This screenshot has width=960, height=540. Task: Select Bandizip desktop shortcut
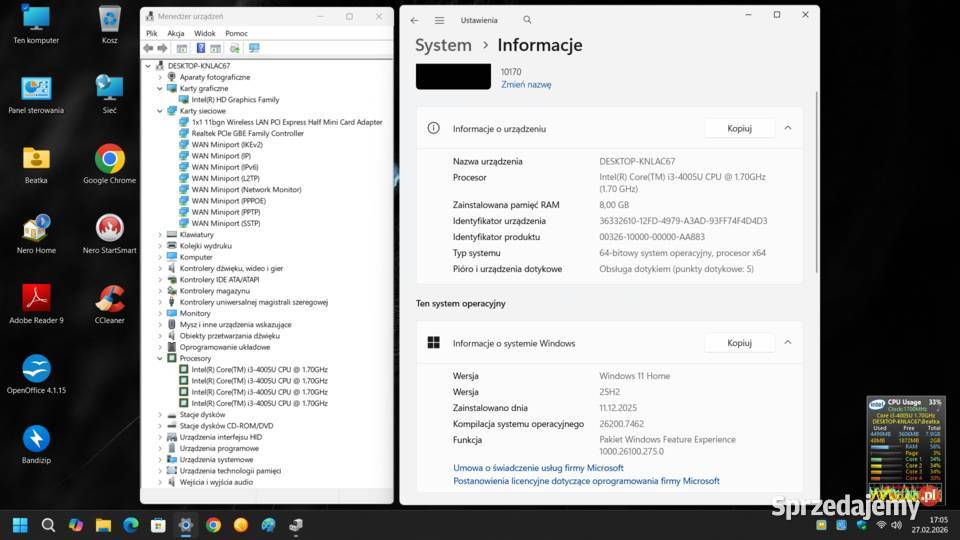(36, 444)
